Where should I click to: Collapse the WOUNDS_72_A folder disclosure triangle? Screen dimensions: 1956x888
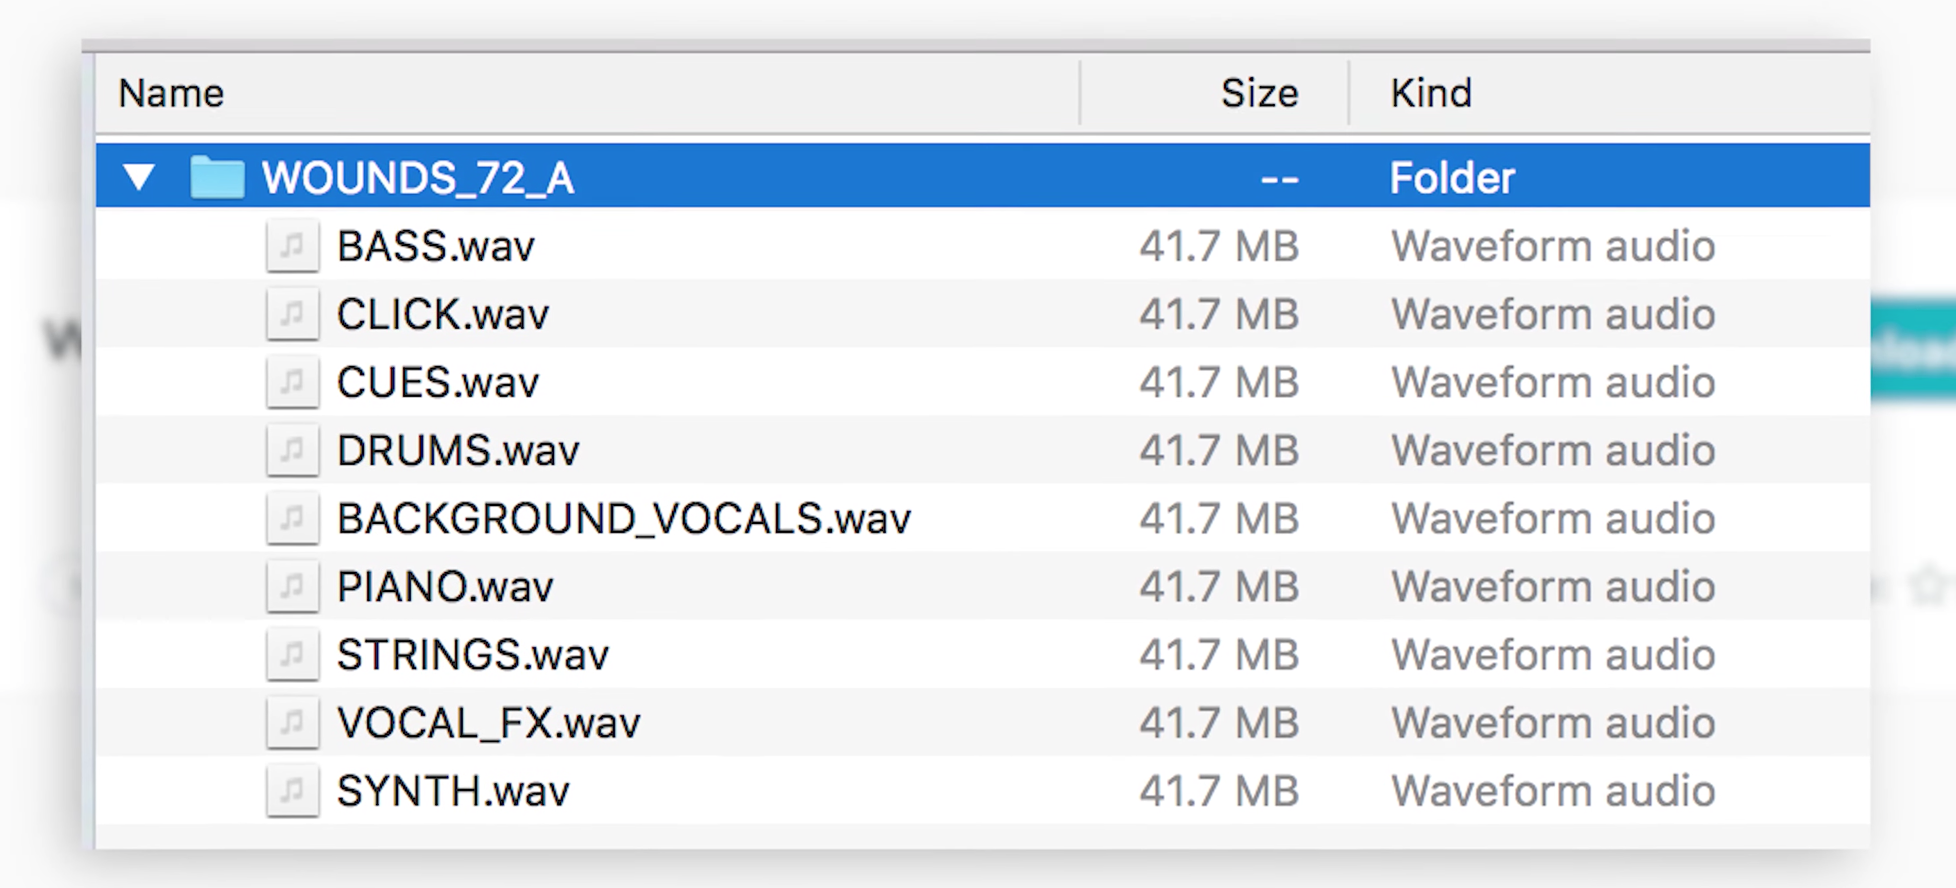coord(139,178)
